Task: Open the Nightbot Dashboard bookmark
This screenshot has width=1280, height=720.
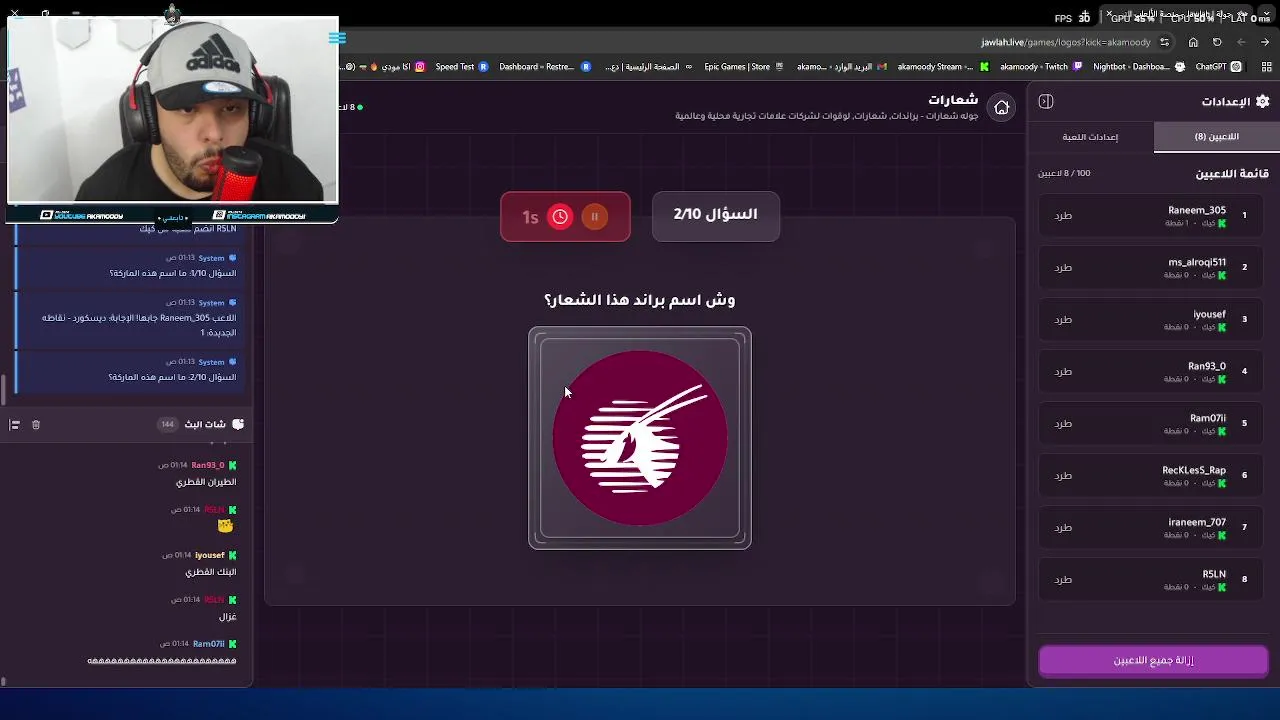Action: 1137,67
